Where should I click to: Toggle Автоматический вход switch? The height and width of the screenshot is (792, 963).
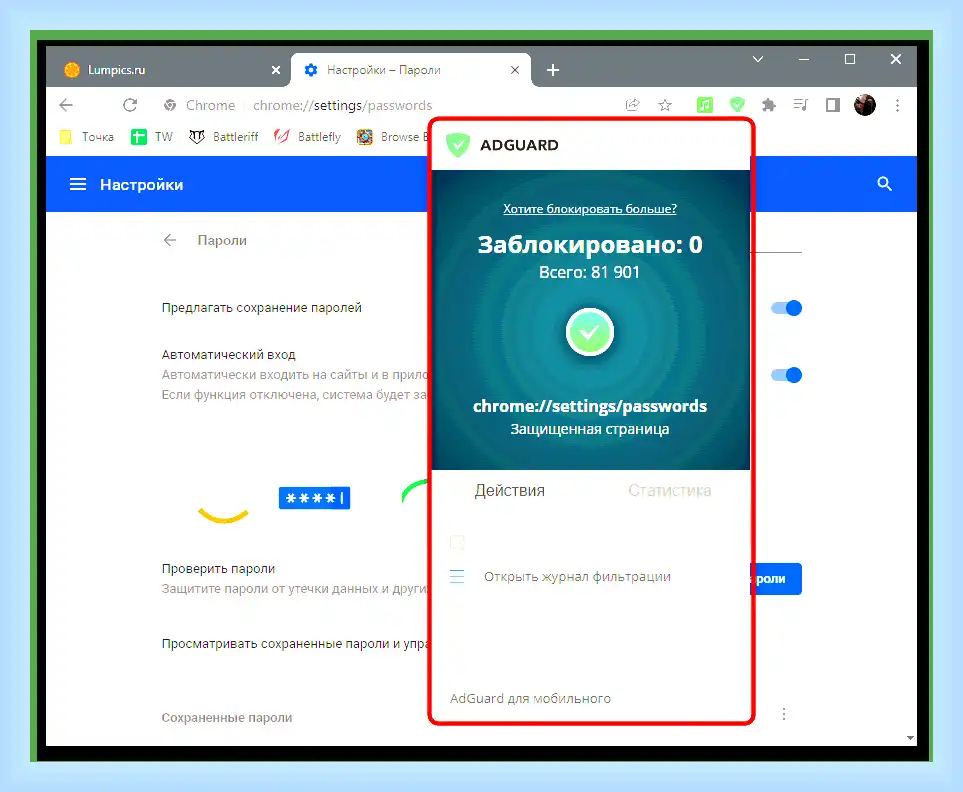[x=787, y=375]
